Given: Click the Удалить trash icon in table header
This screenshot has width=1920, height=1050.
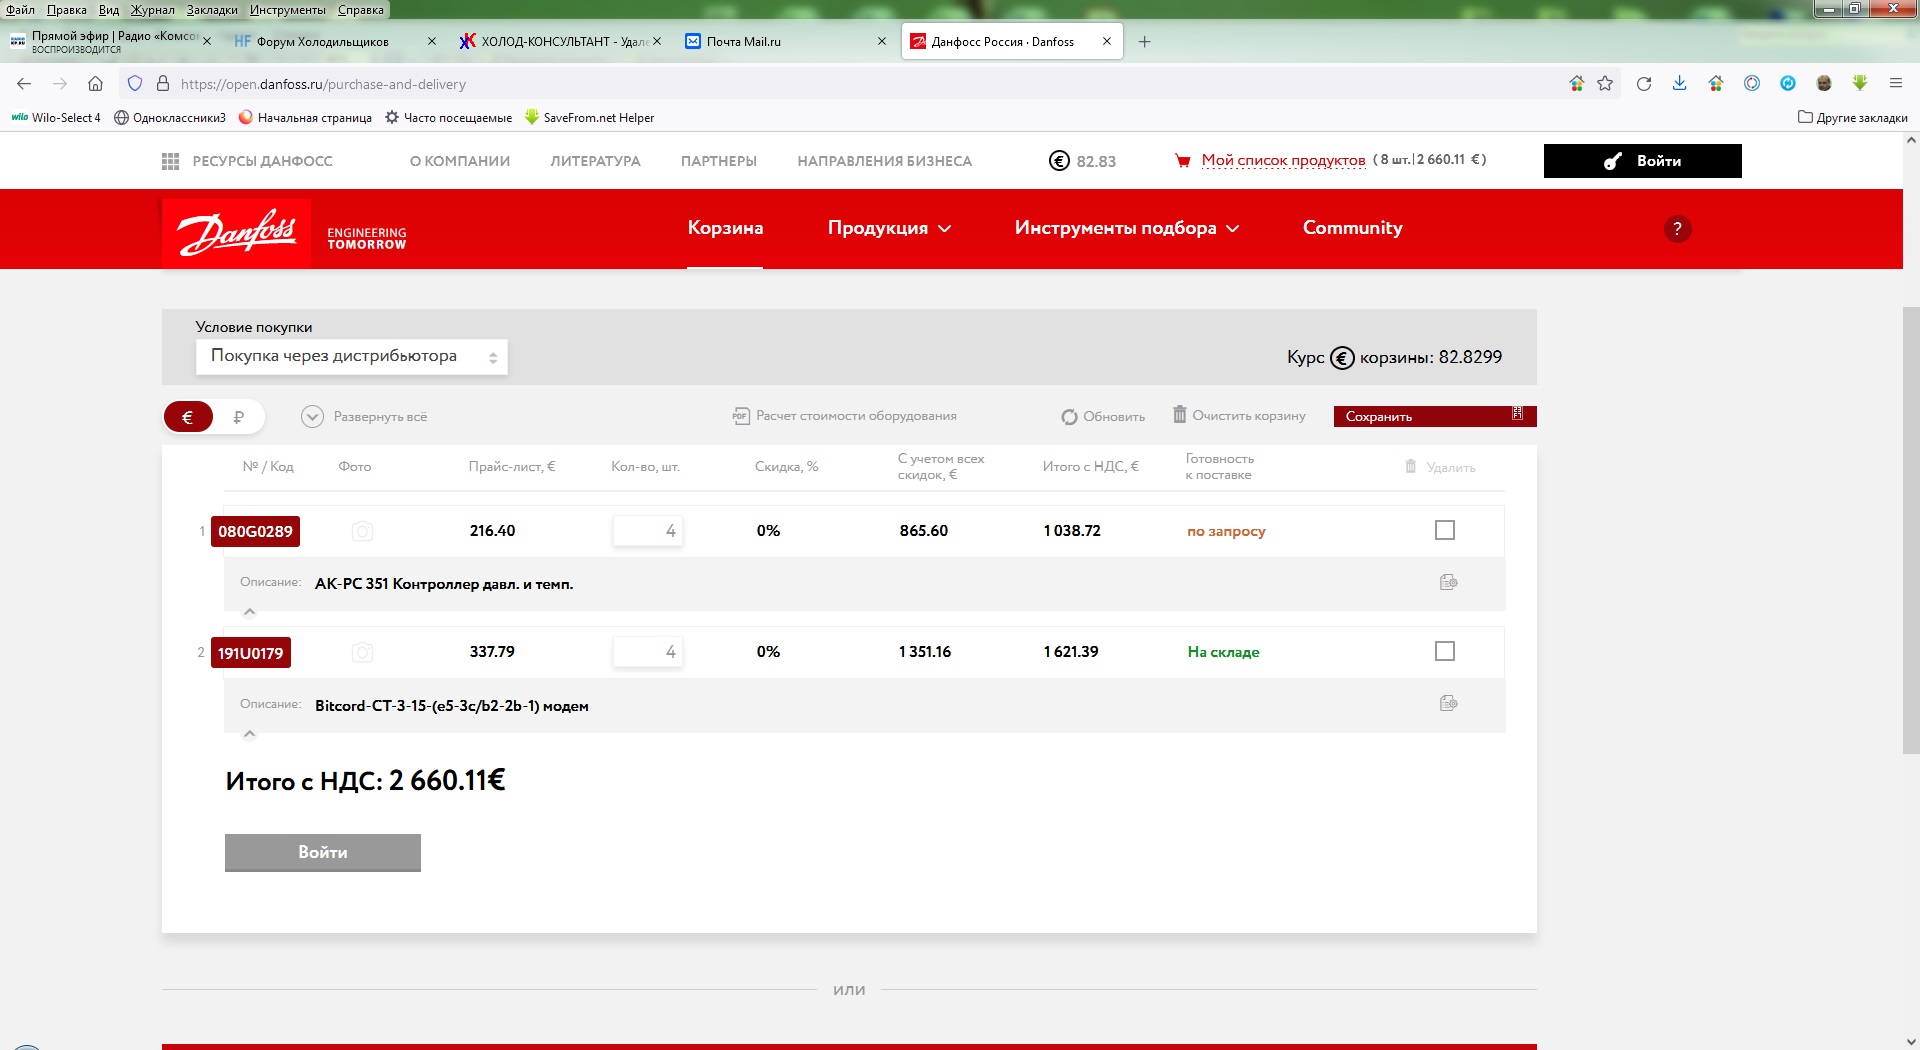Looking at the screenshot, I should pyautogui.click(x=1411, y=467).
